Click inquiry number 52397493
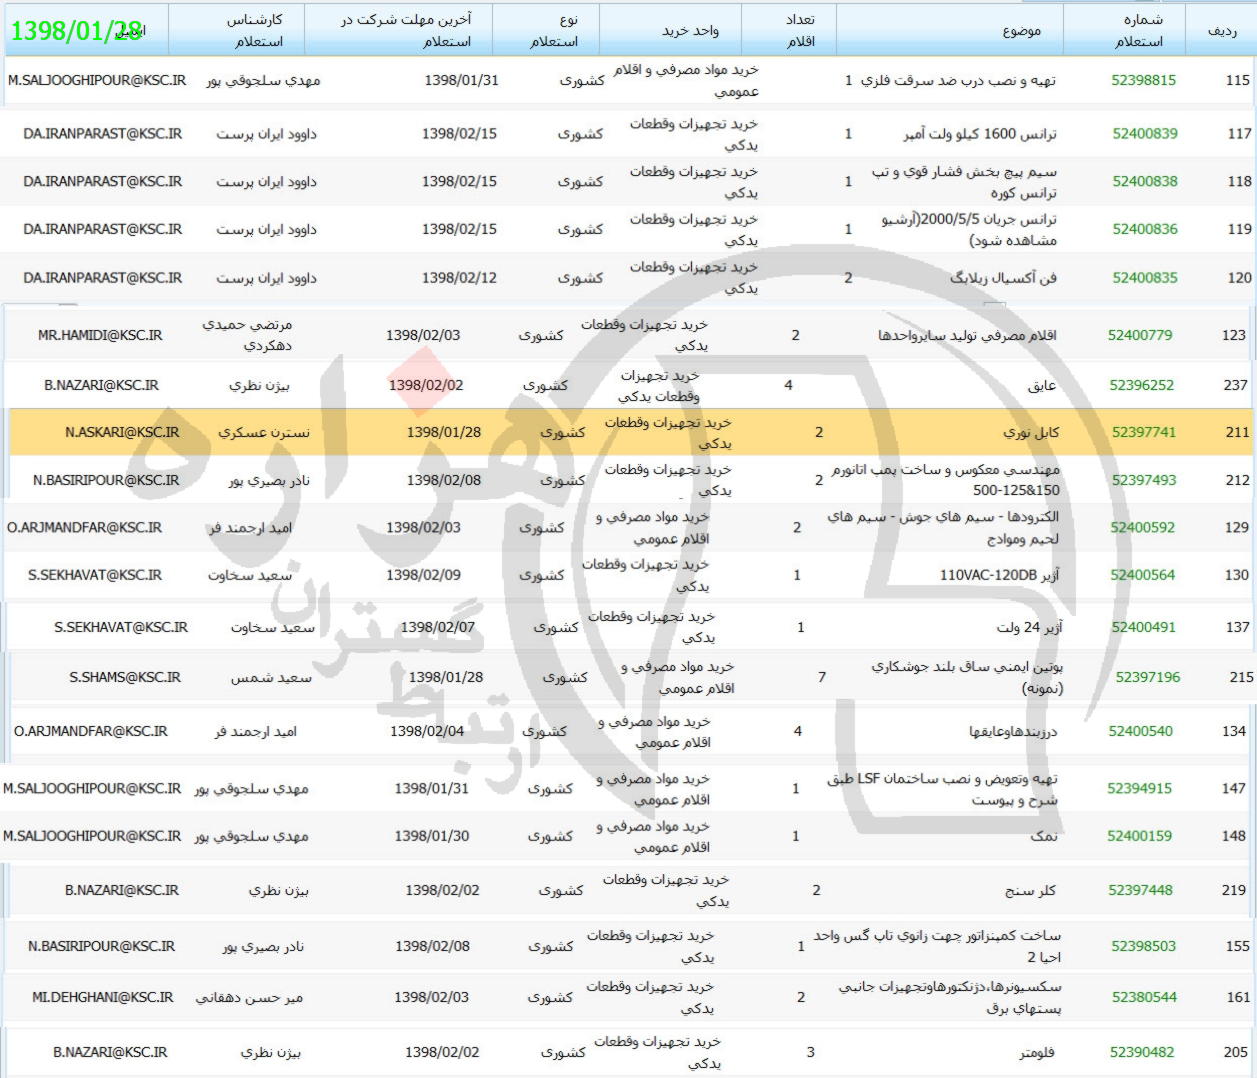The image size is (1257, 1078). click(x=1143, y=481)
